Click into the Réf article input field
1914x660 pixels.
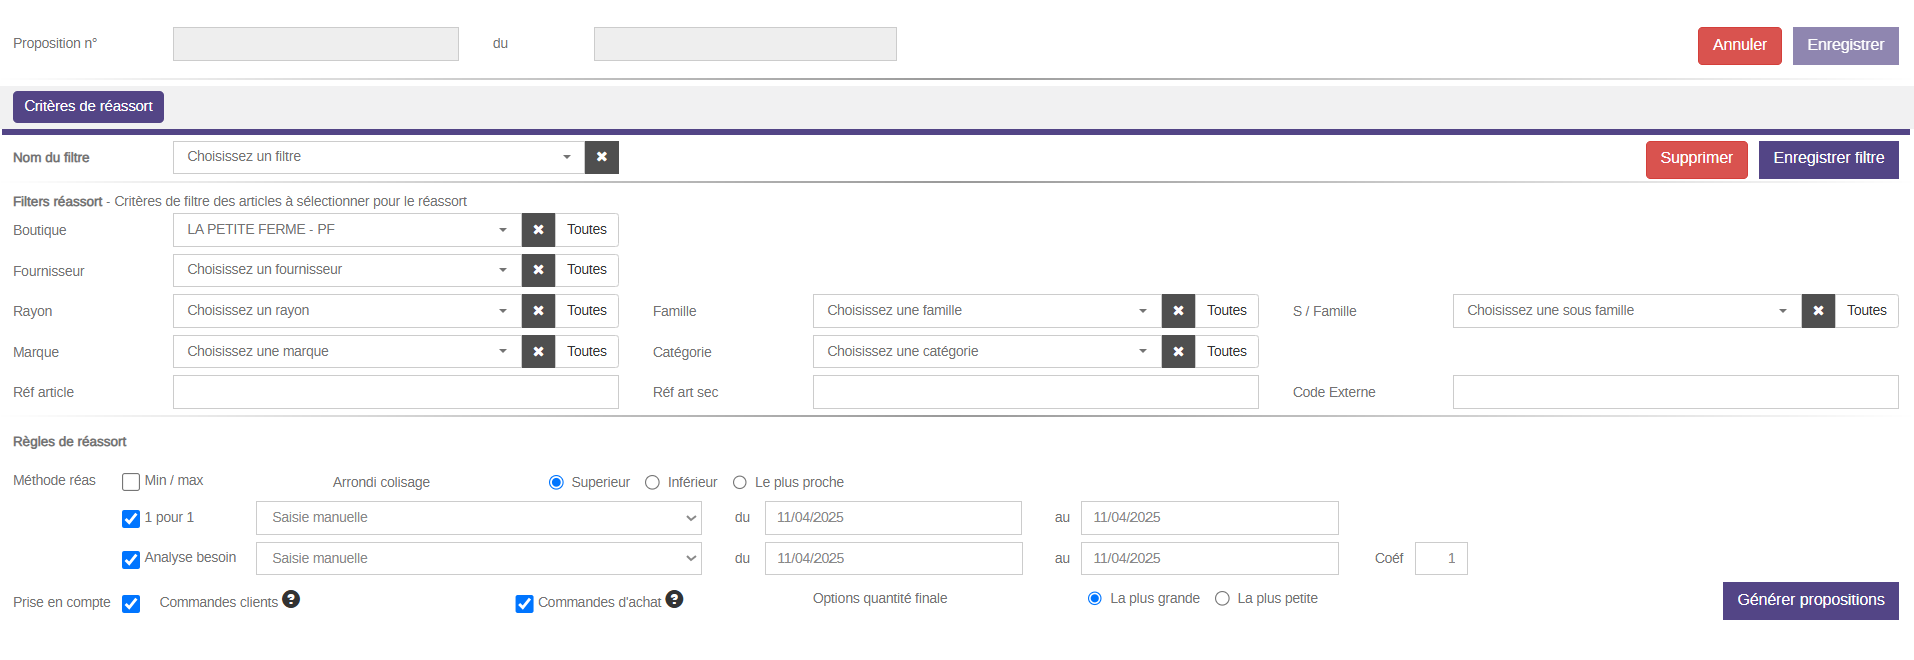coord(395,392)
